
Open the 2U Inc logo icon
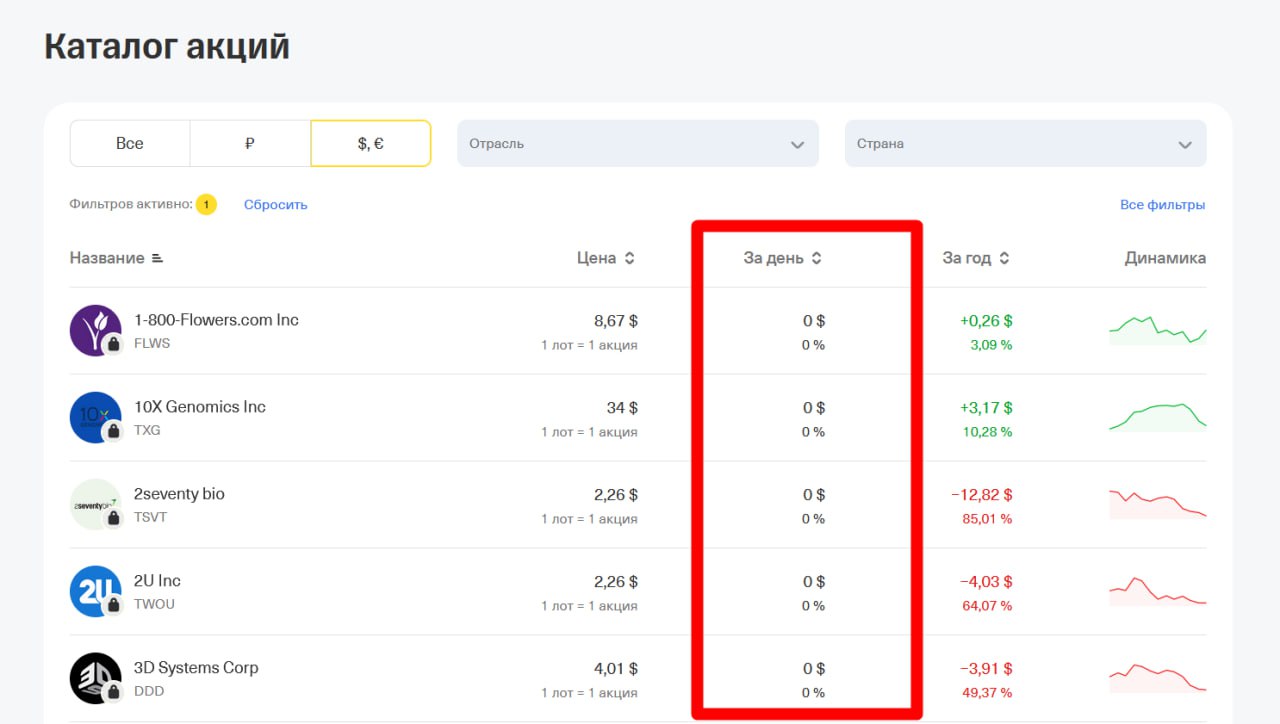coord(96,591)
